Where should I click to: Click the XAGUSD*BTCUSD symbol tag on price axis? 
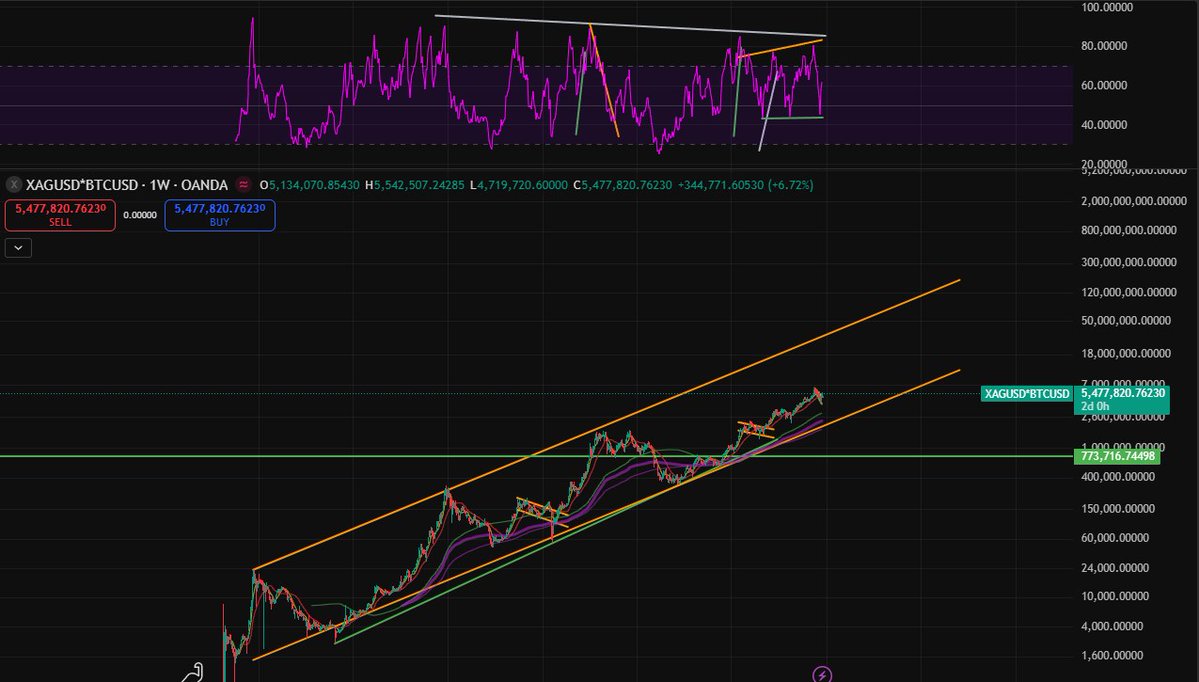coord(1027,394)
